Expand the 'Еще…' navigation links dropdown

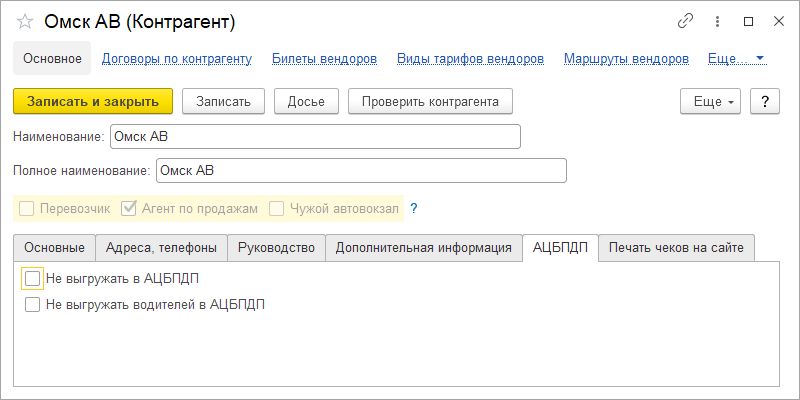[x=736, y=59]
